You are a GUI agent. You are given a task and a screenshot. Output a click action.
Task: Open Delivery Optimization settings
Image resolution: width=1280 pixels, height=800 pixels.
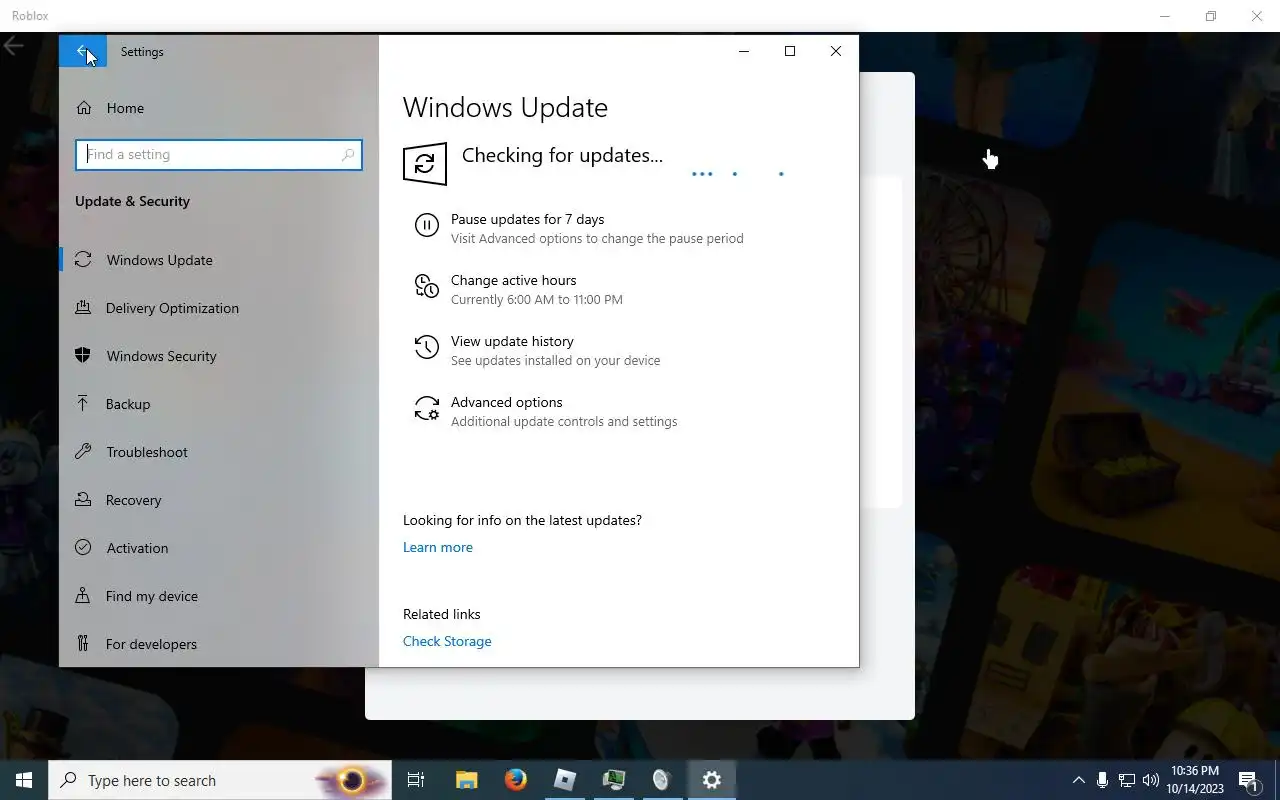click(219, 308)
